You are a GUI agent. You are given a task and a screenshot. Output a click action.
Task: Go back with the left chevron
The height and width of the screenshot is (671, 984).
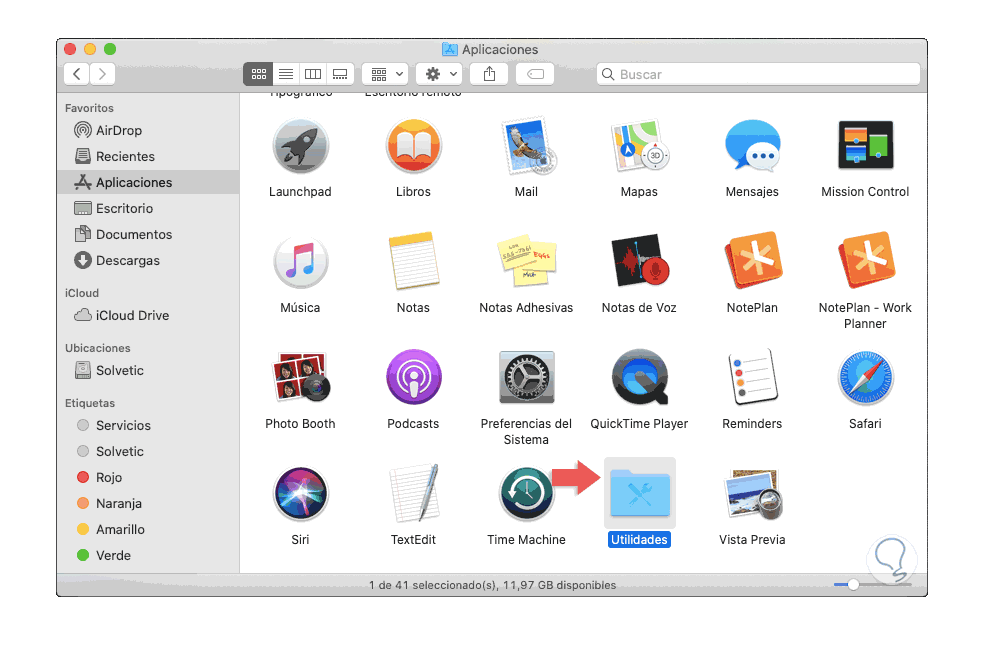click(77, 74)
